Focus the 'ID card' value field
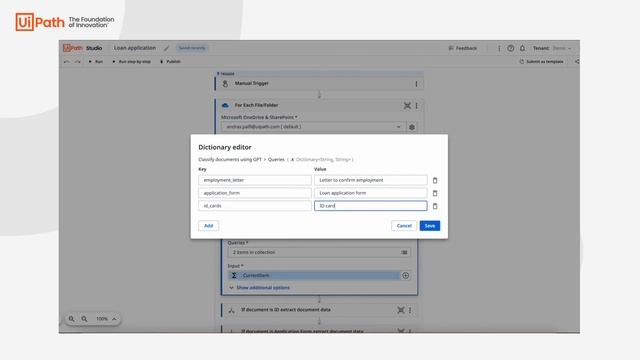 click(x=371, y=206)
